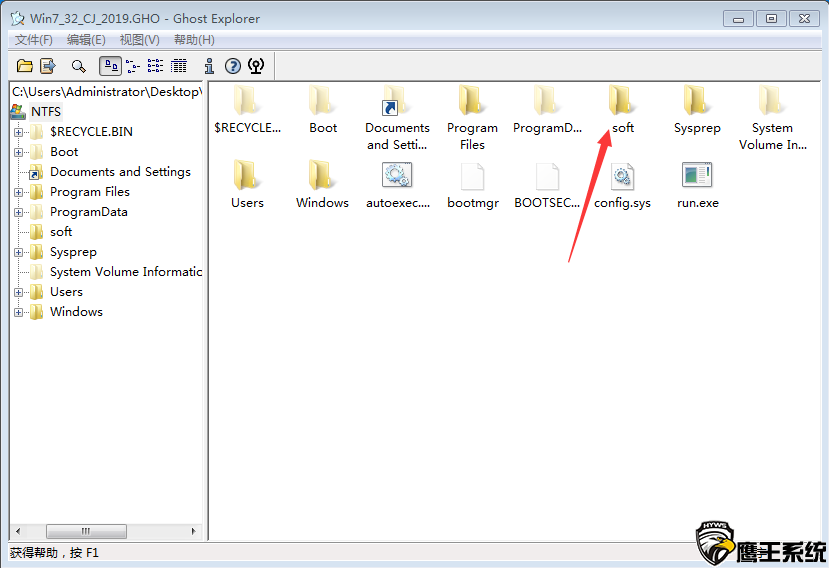The width and height of the screenshot is (829, 568).
Task: Maximize the Ghost Explorer window
Action: pos(771,19)
